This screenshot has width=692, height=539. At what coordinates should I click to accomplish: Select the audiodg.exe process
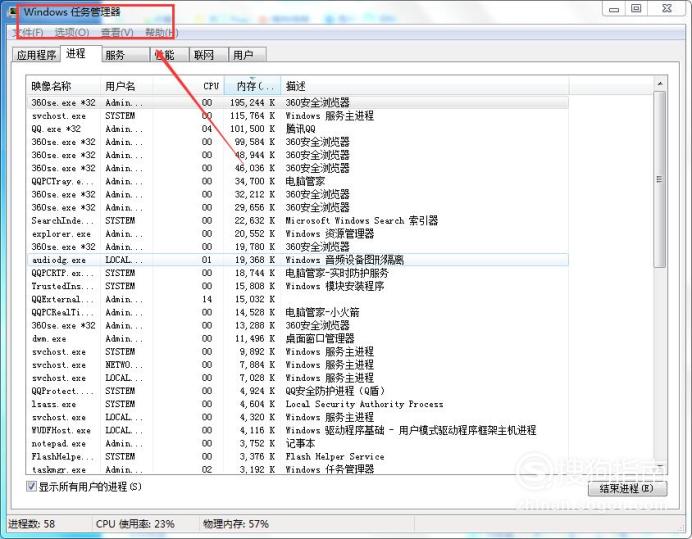tap(298, 260)
